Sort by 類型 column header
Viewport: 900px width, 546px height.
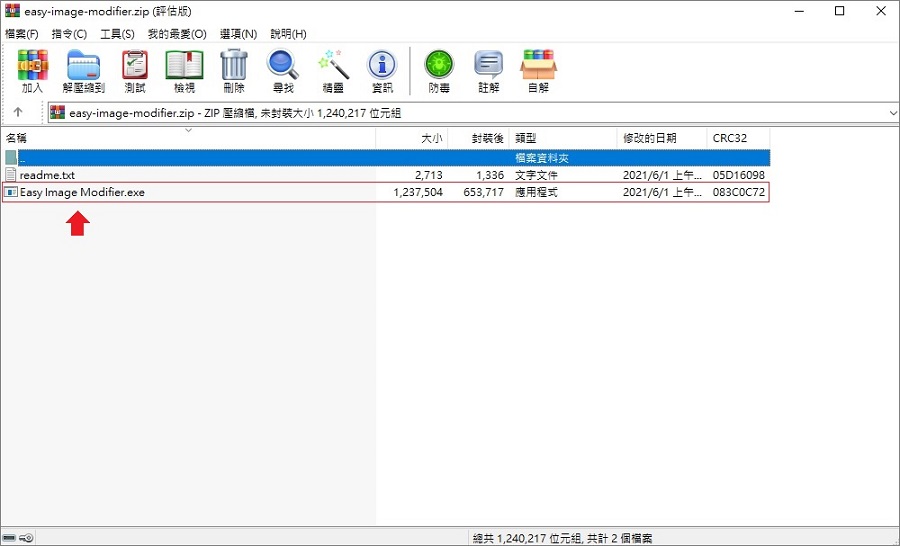pyautogui.click(x=563, y=138)
